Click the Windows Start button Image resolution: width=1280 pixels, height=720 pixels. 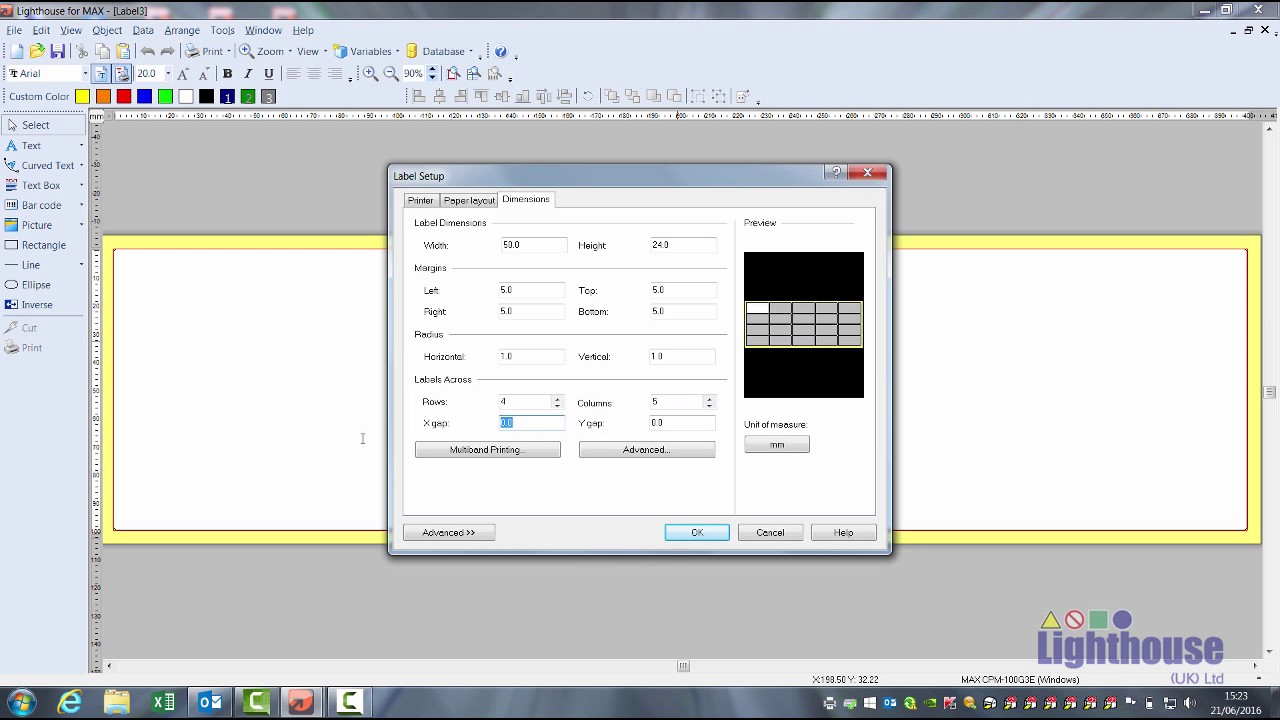(x=22, y=702)
